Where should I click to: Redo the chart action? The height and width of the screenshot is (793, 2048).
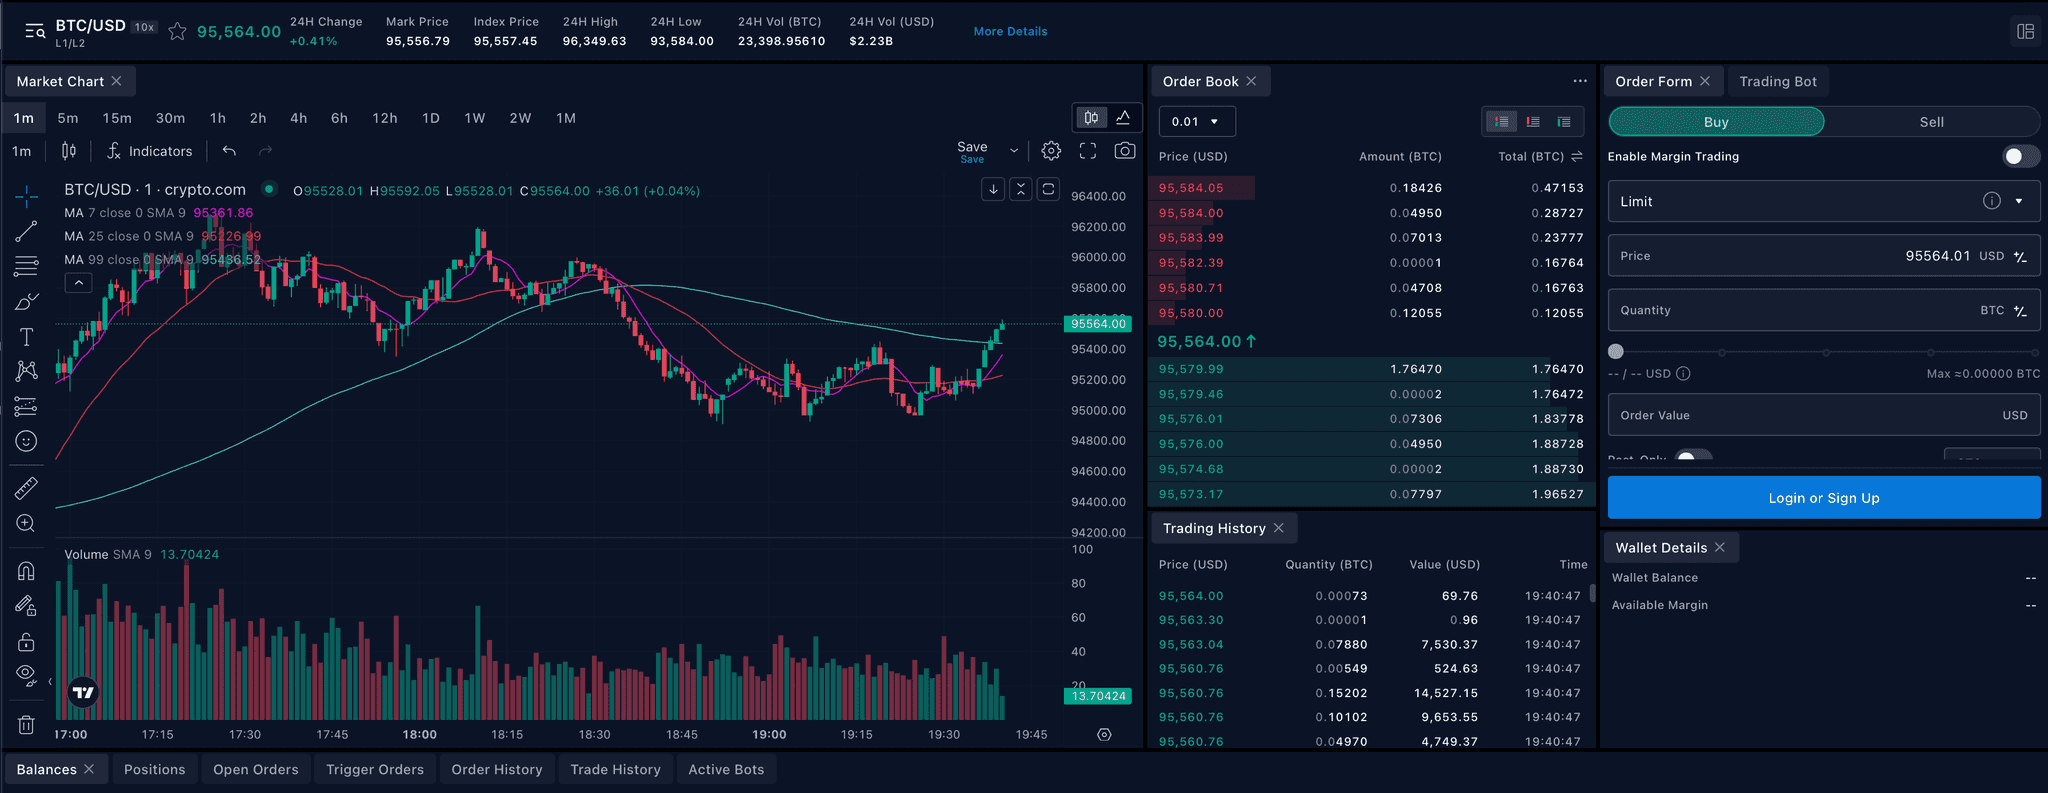click(x=265, y=151)
